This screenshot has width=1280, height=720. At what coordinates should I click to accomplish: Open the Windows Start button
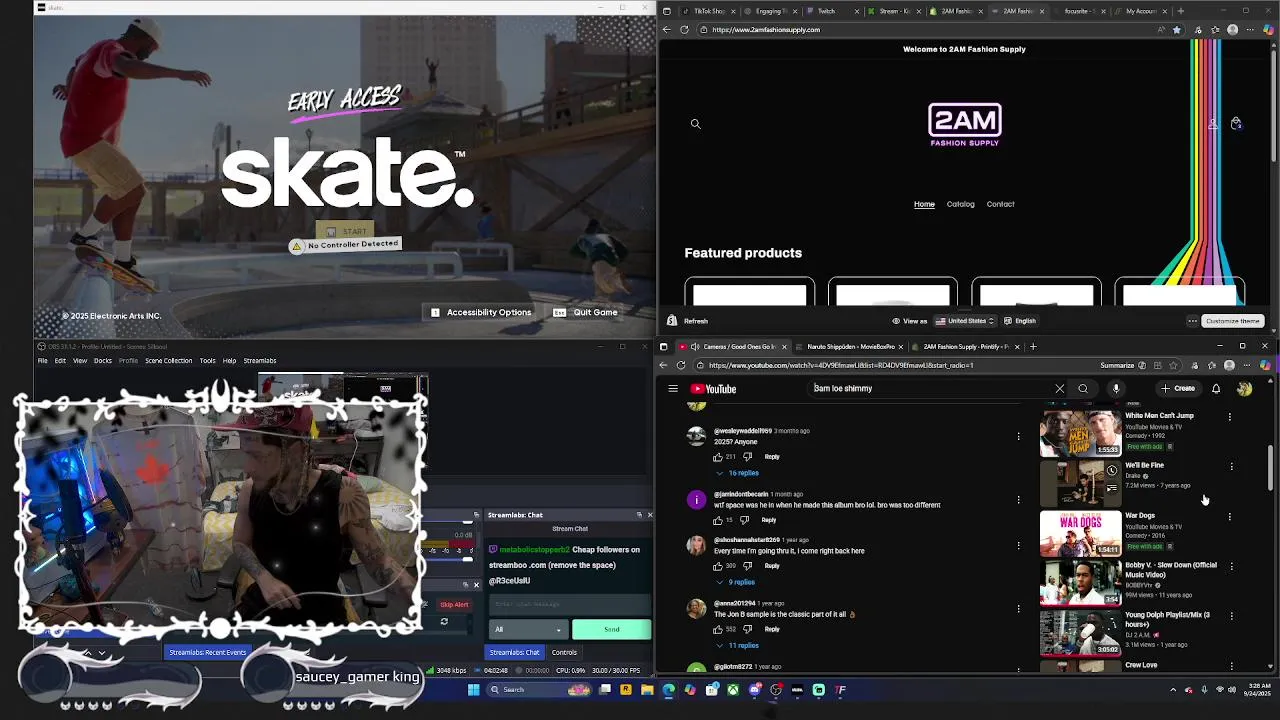[474, 690]
